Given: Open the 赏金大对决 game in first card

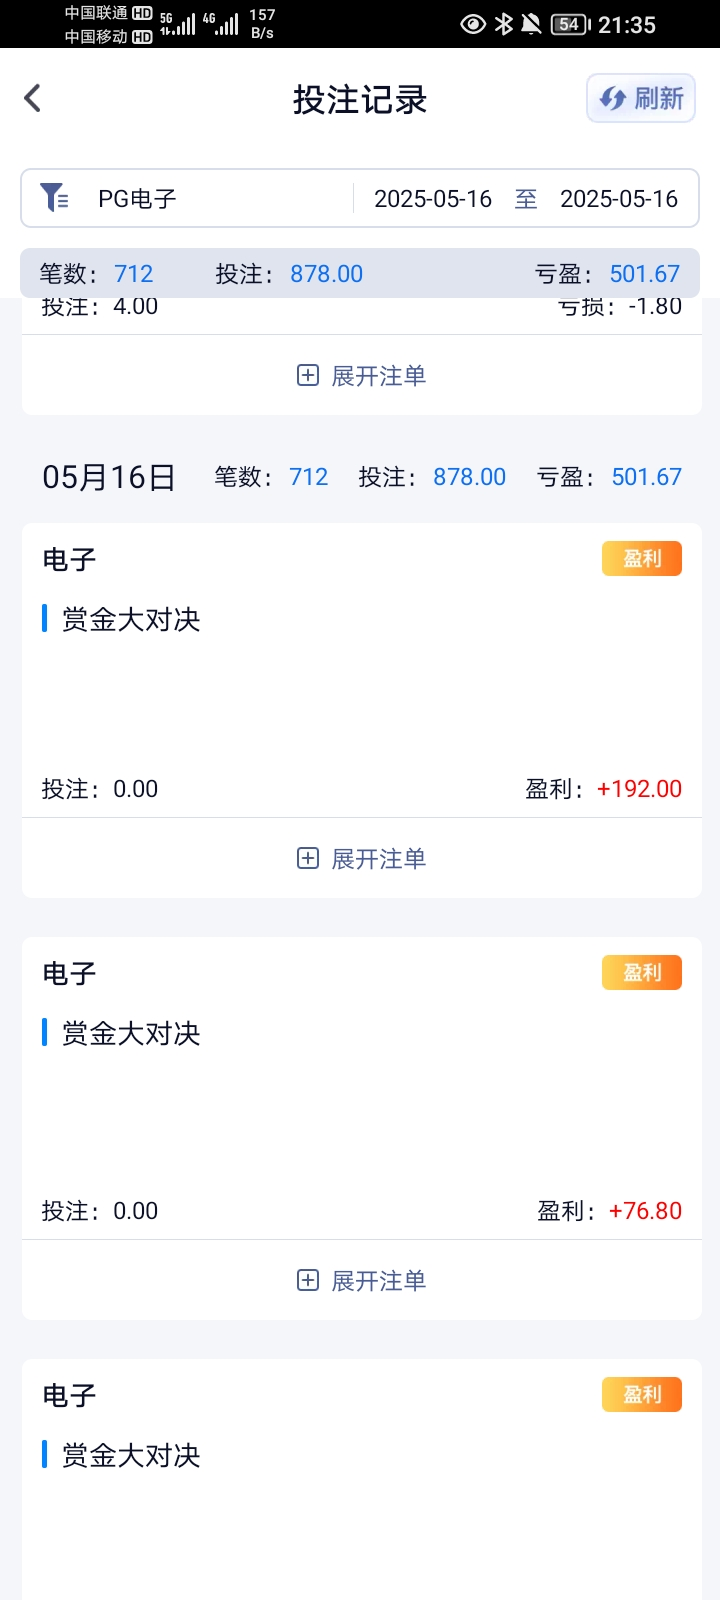Looking at the screenshot, I should tap(131, 620).
